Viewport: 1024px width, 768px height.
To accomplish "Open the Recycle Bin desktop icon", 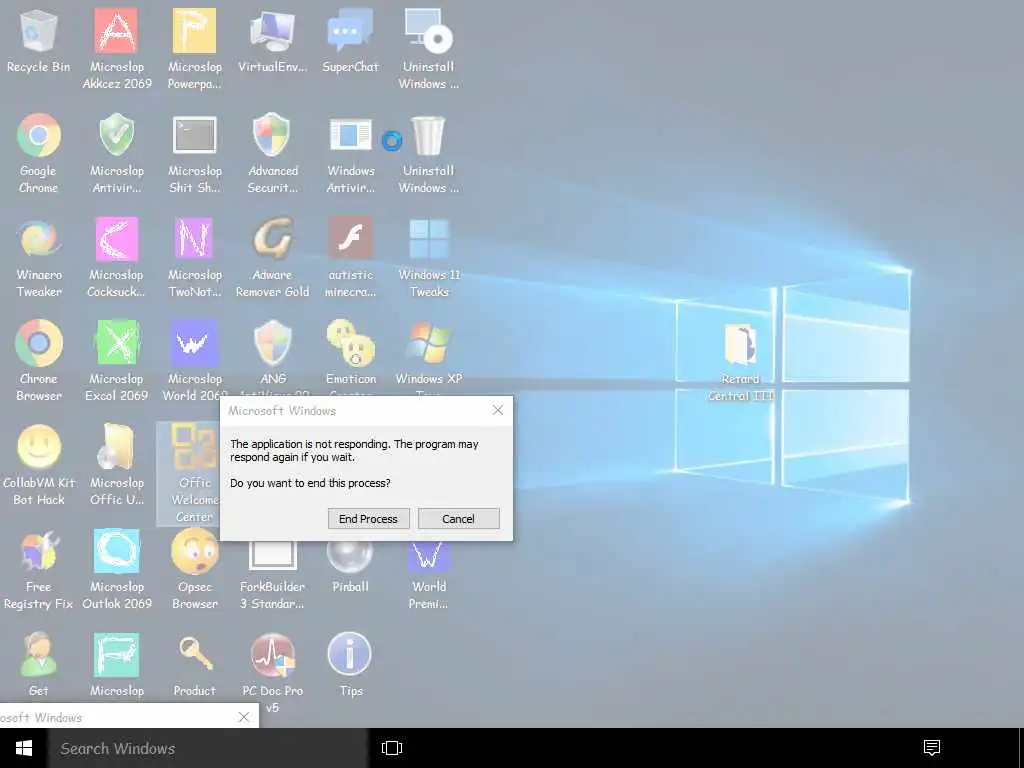I will tap(39, 31).
